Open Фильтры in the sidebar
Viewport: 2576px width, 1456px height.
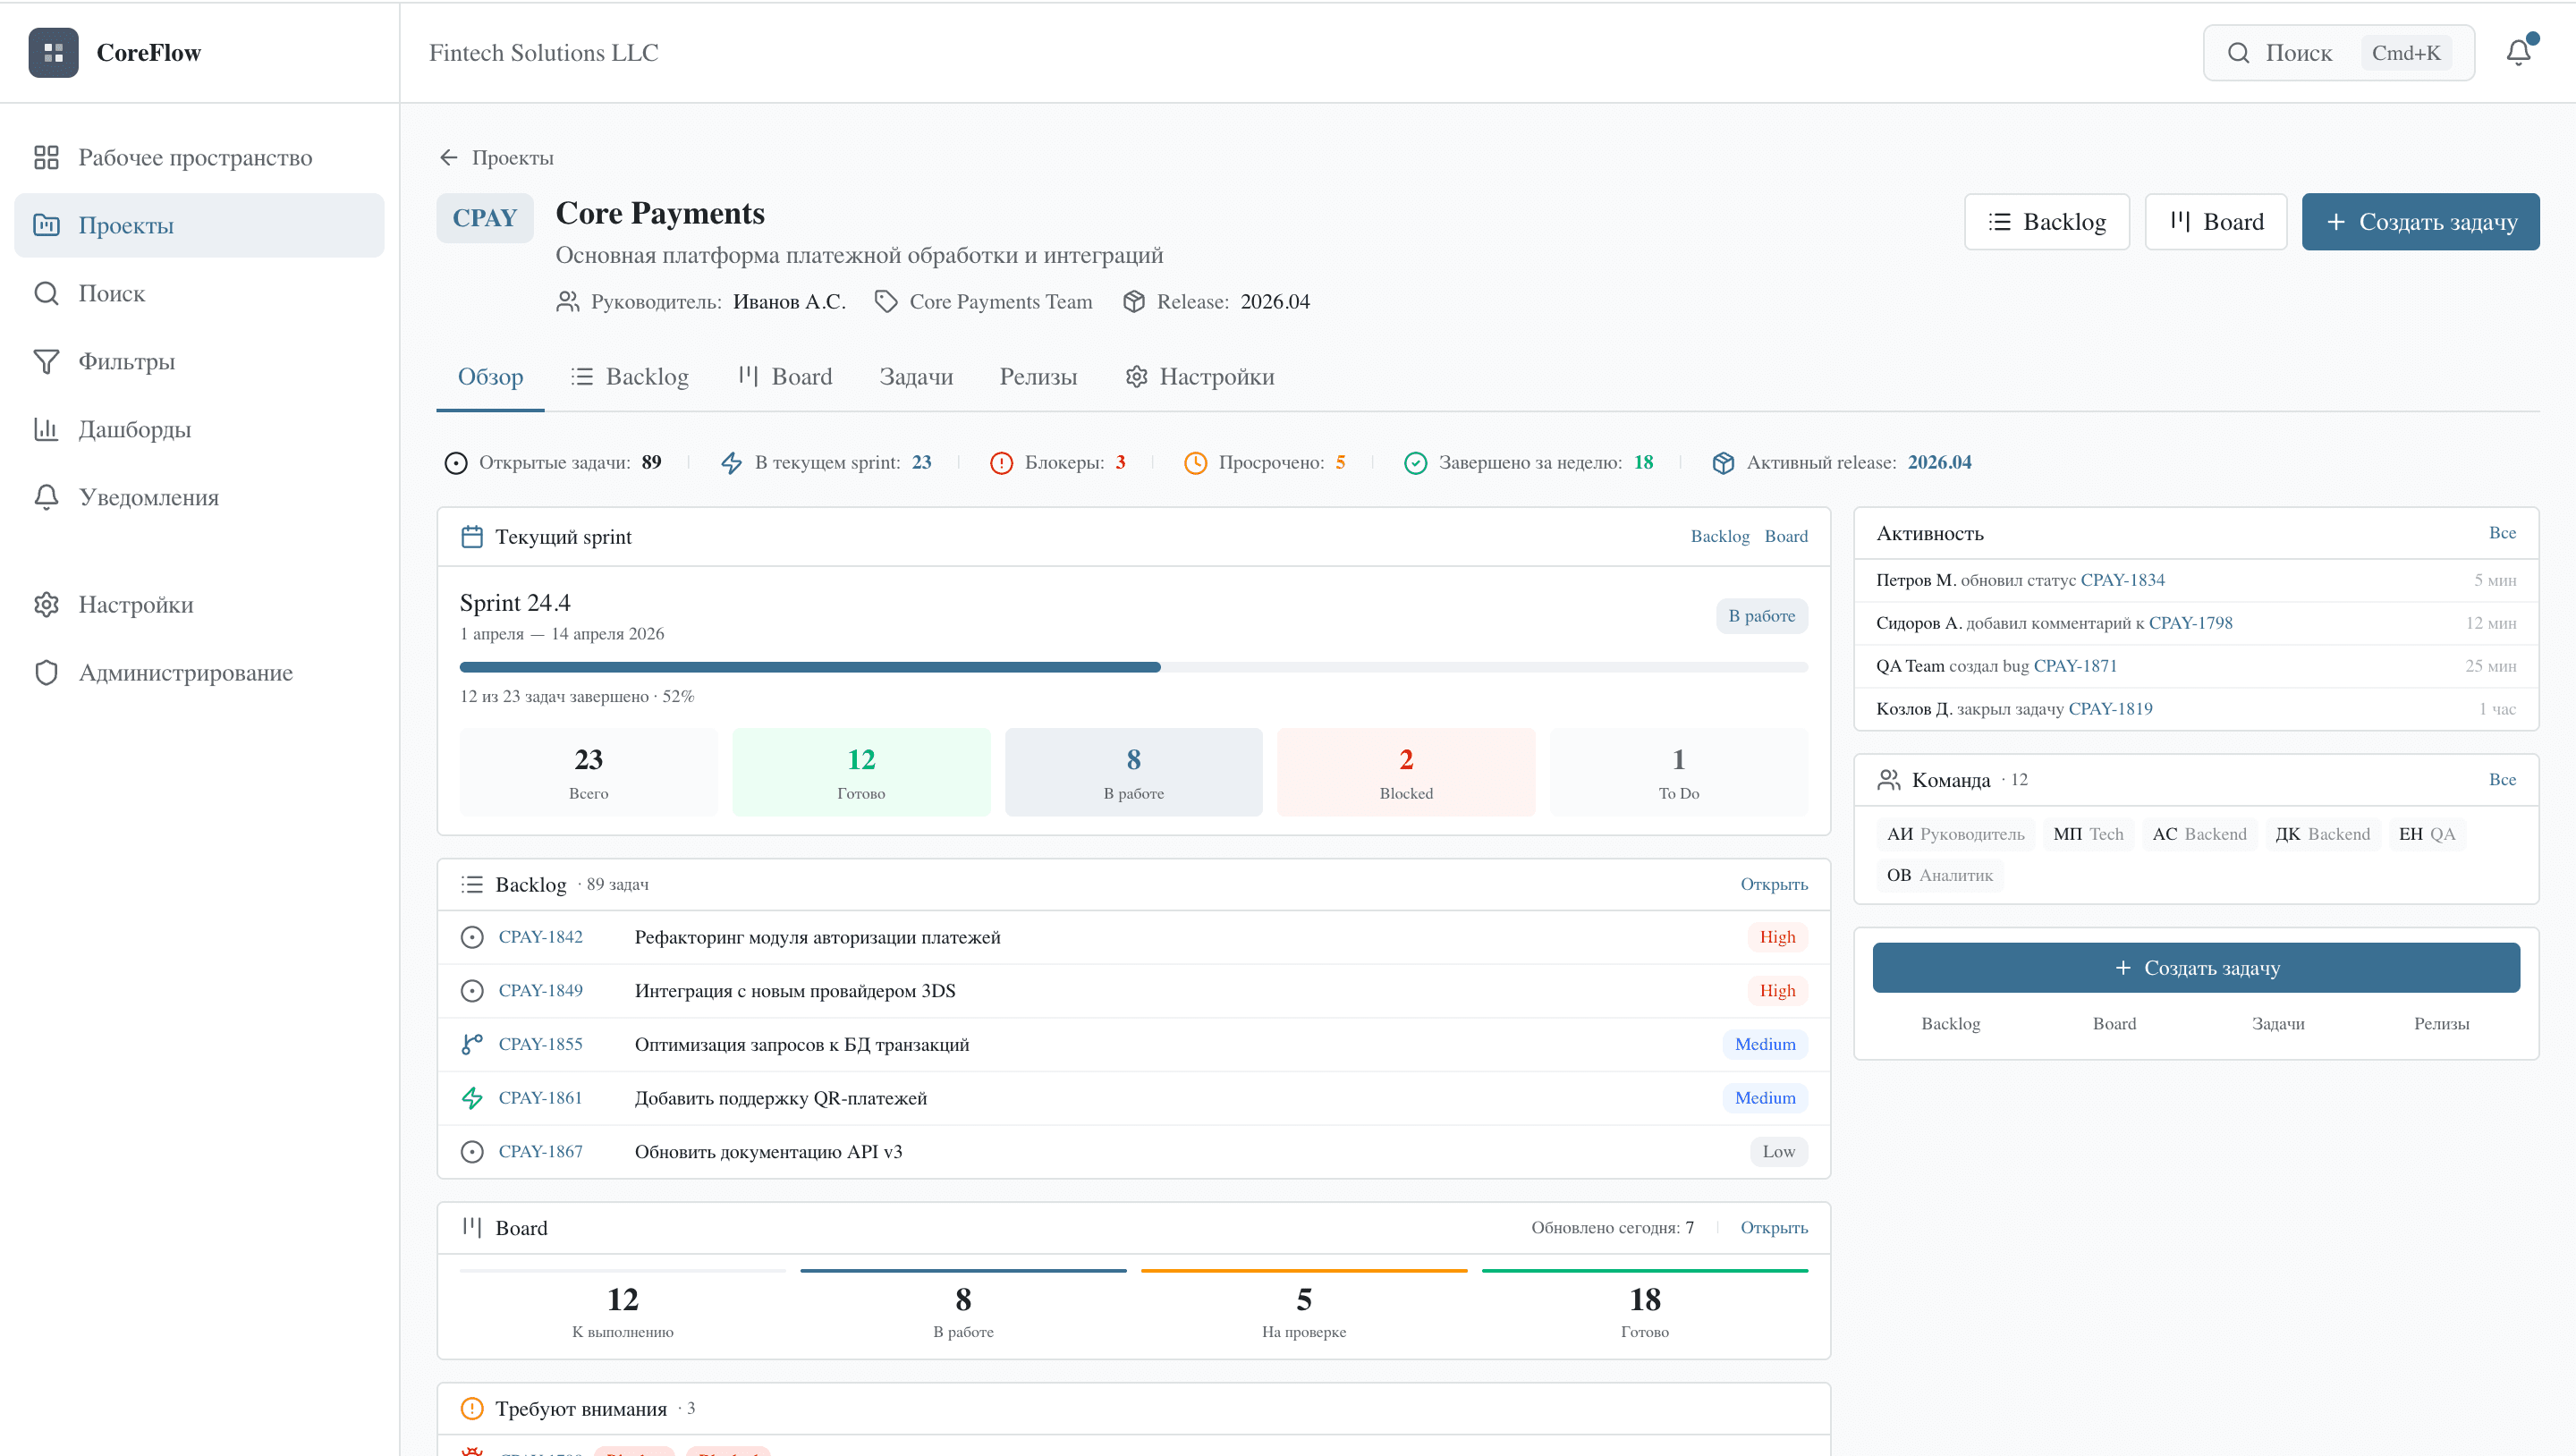click(x=126, y=361)
